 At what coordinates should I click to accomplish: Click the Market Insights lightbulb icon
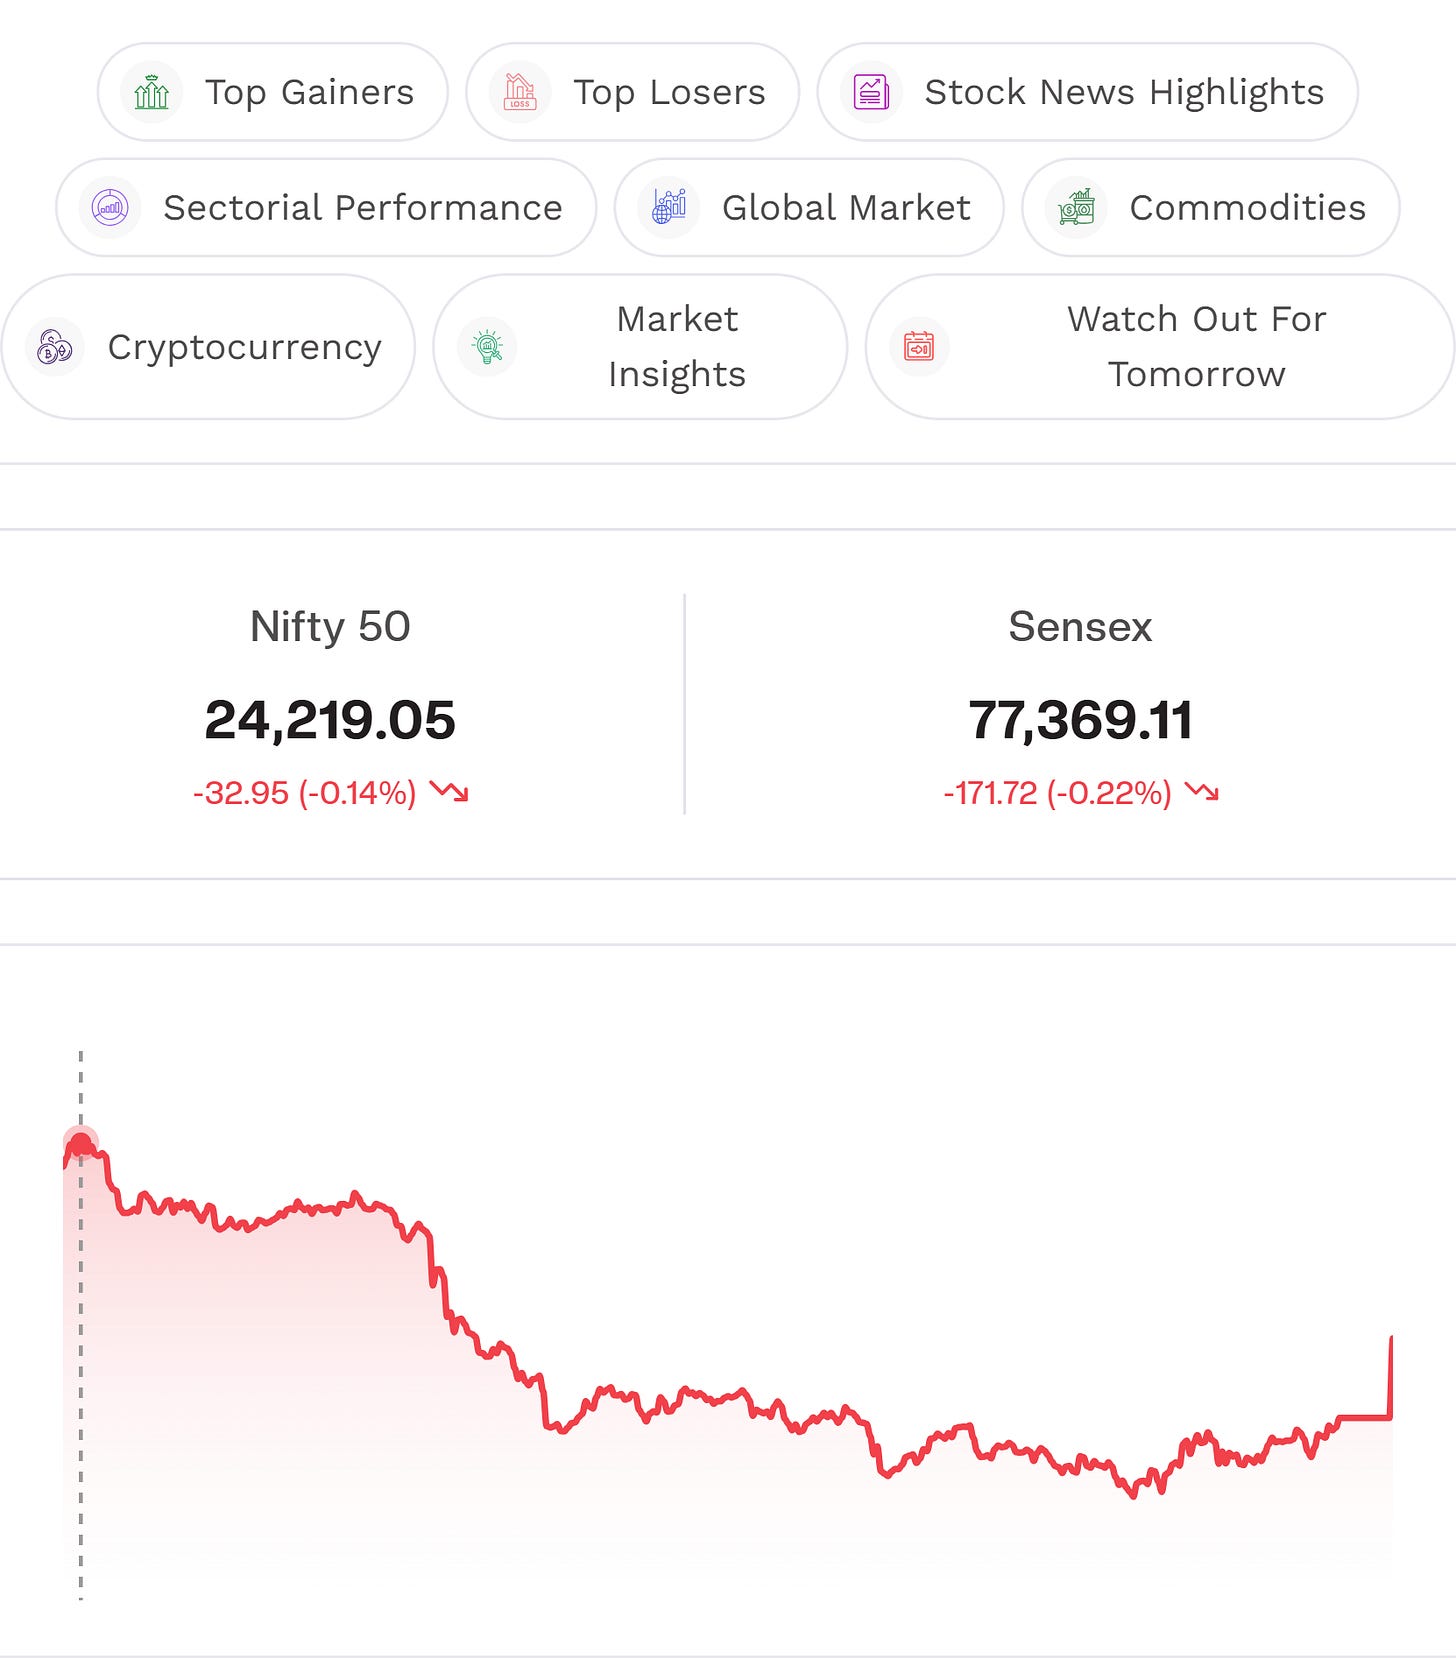pyautogui.click(x=487, y=347)
